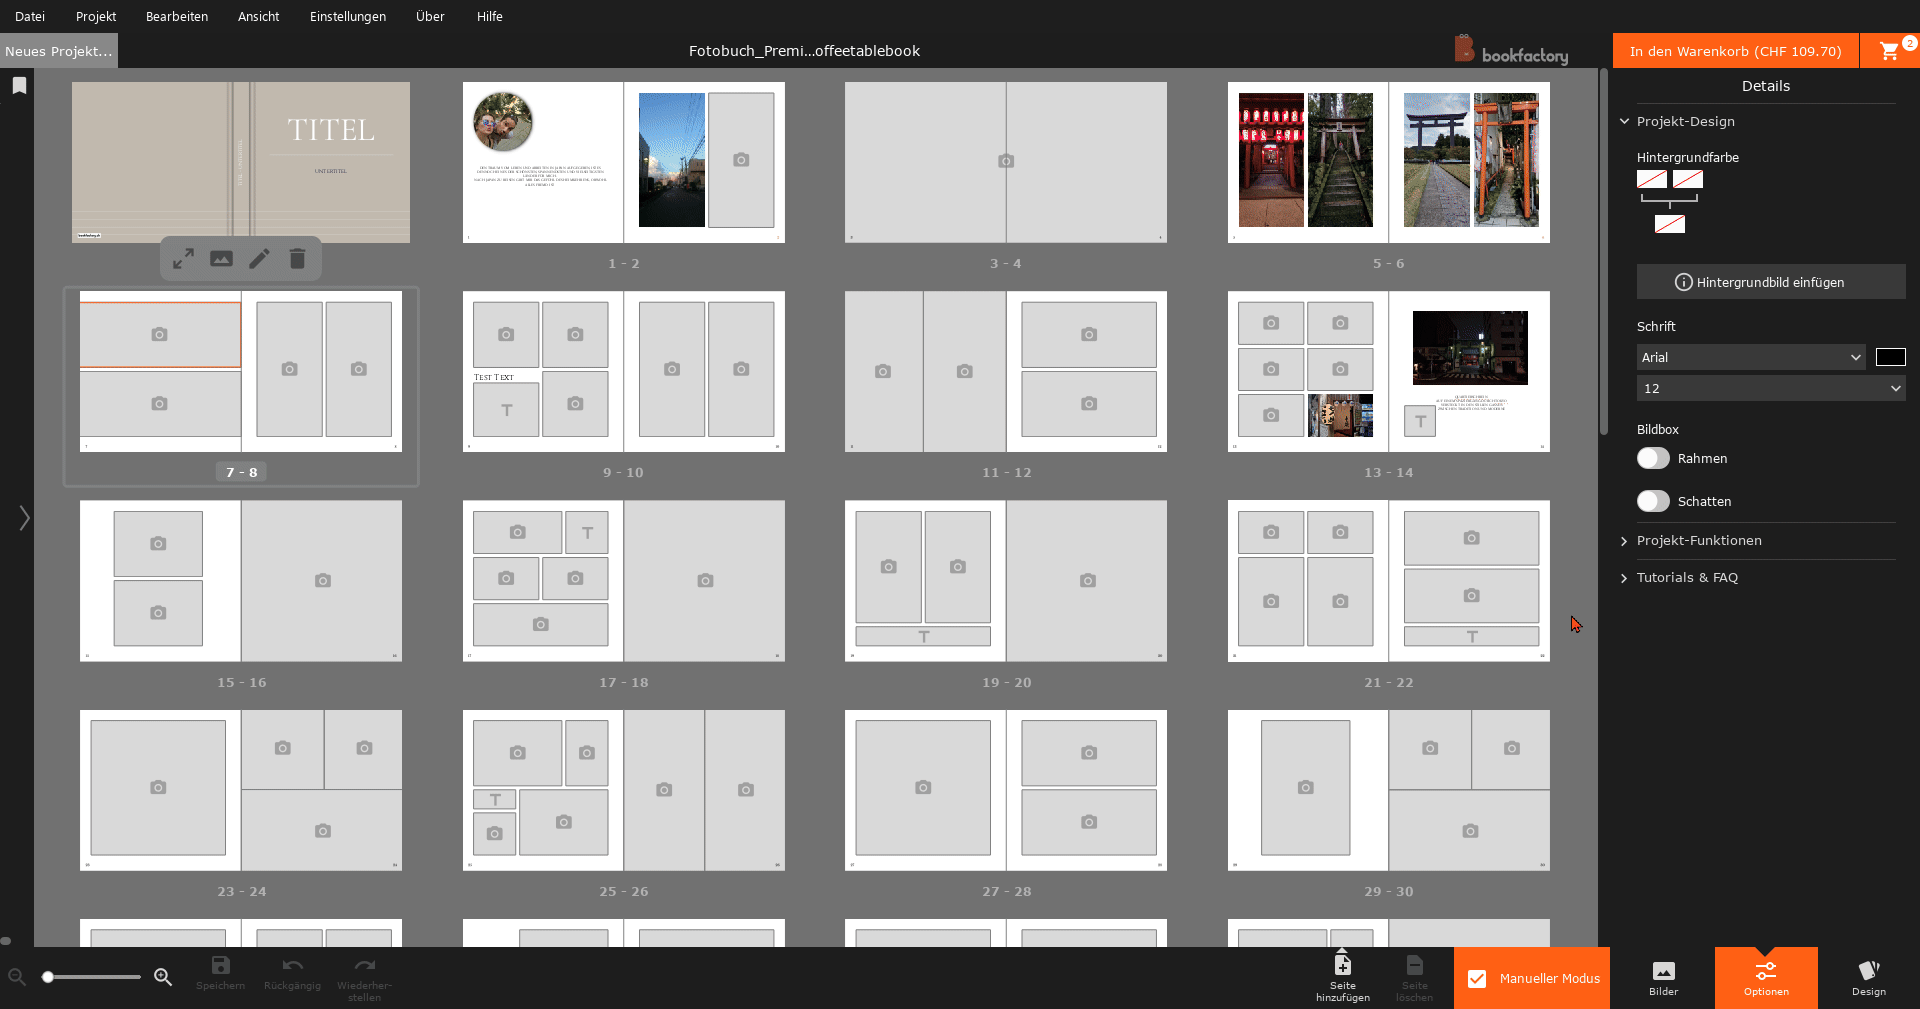The height and width of the screenshot is (1009, 1920).
Task: Click Seite hinzufügen add page icon
Action: click(x=1342, y=965)
